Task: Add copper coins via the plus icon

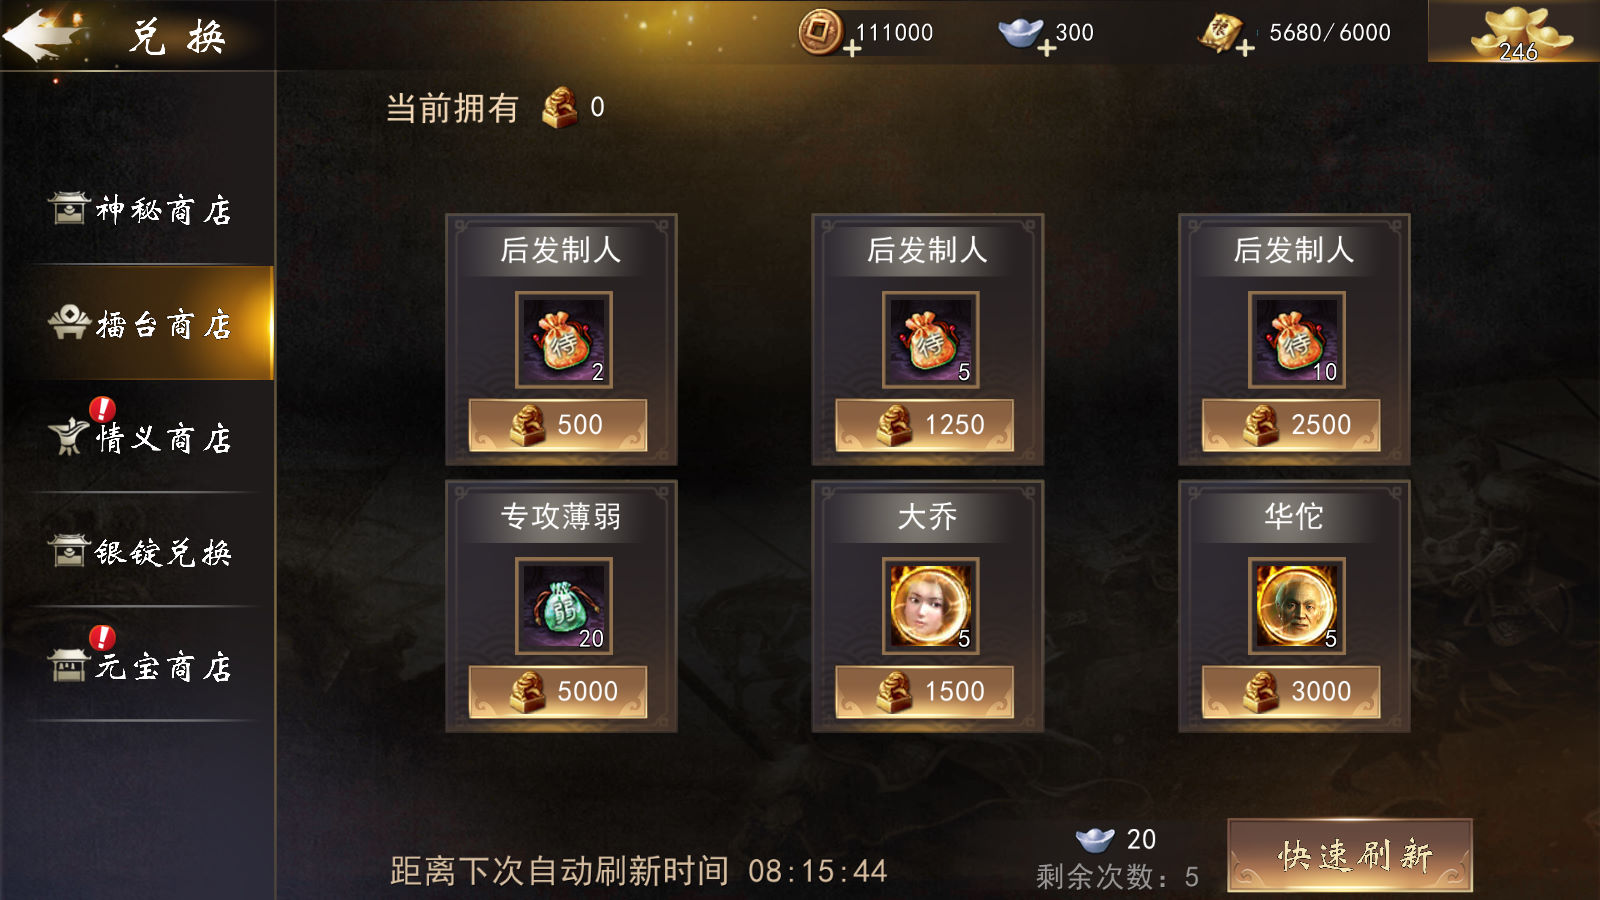Action: pyautogui.click(x=852, y=48)
